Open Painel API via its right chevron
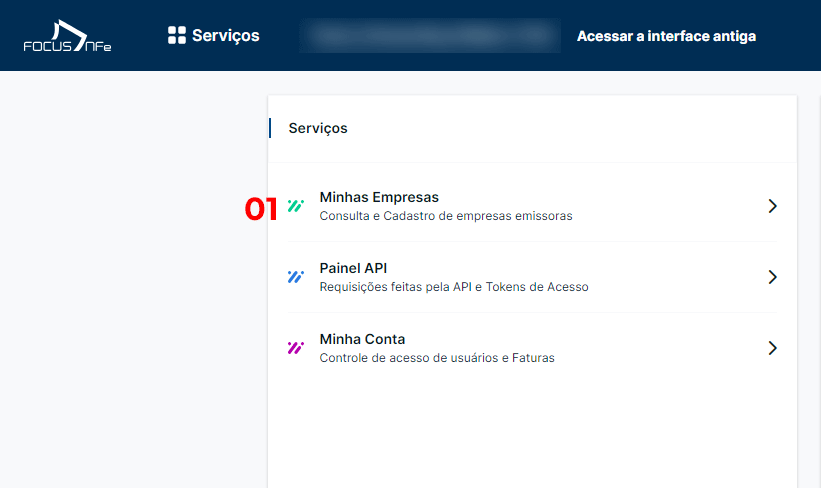821x488 pixels. pyautogui.click(x=772, y=277)
